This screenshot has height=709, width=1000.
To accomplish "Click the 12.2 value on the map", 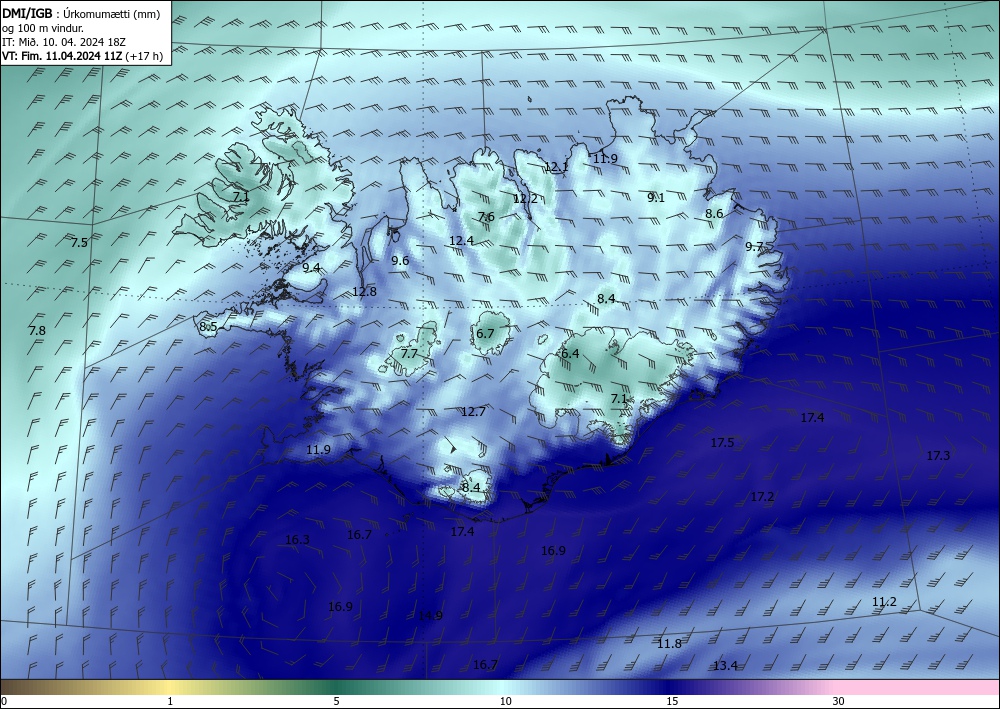I will click(525, 198).
